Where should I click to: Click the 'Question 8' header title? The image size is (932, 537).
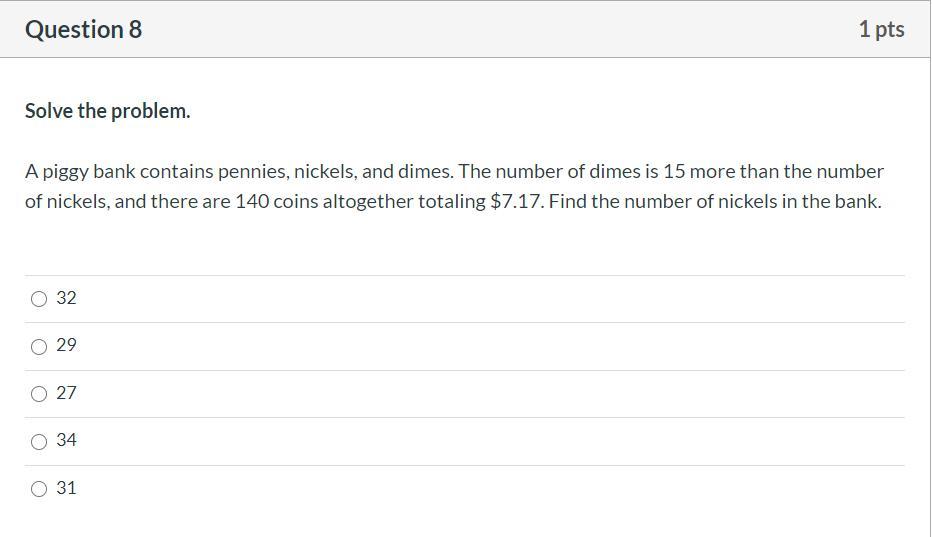pos(83,30)
